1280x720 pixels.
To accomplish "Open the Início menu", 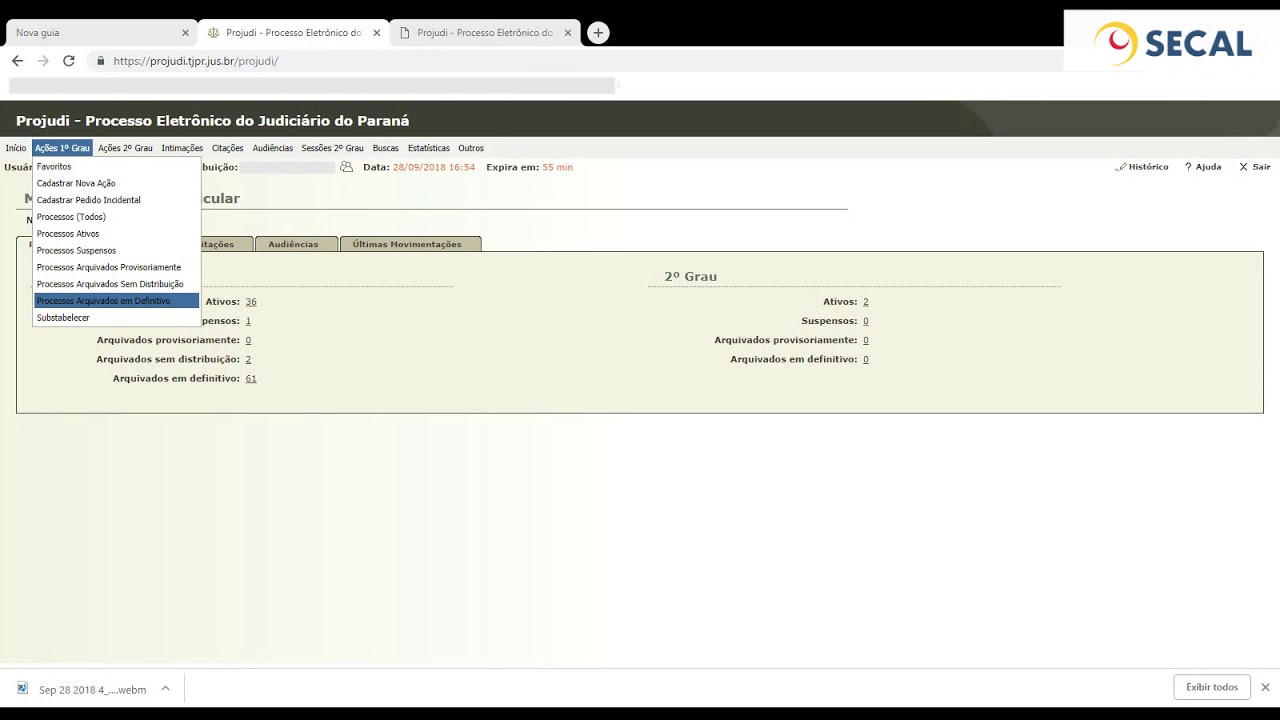I will (16, 148).
